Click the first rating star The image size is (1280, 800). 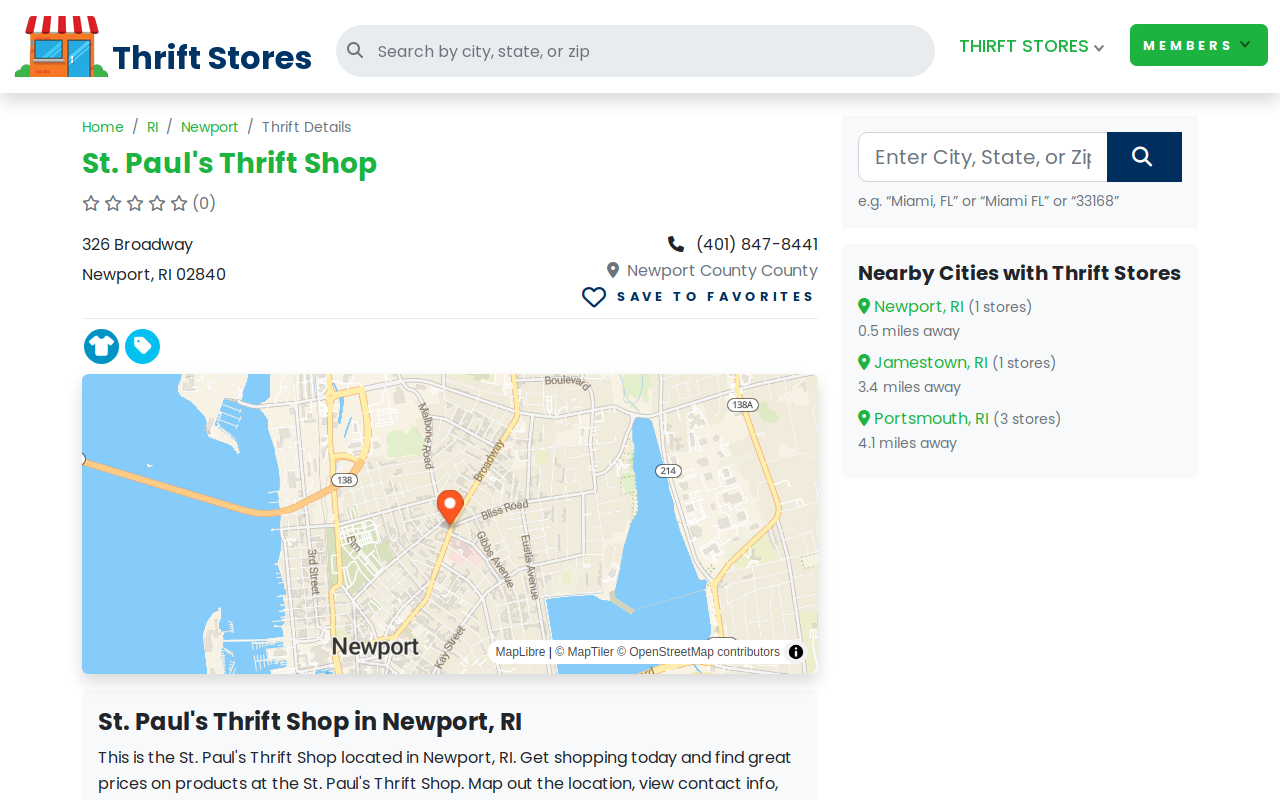pyautogui.click(x=91, y=203)
